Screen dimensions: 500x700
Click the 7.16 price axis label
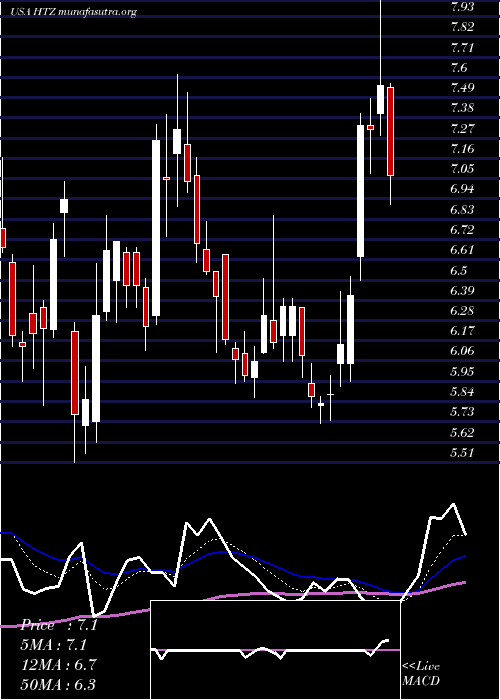462,149
